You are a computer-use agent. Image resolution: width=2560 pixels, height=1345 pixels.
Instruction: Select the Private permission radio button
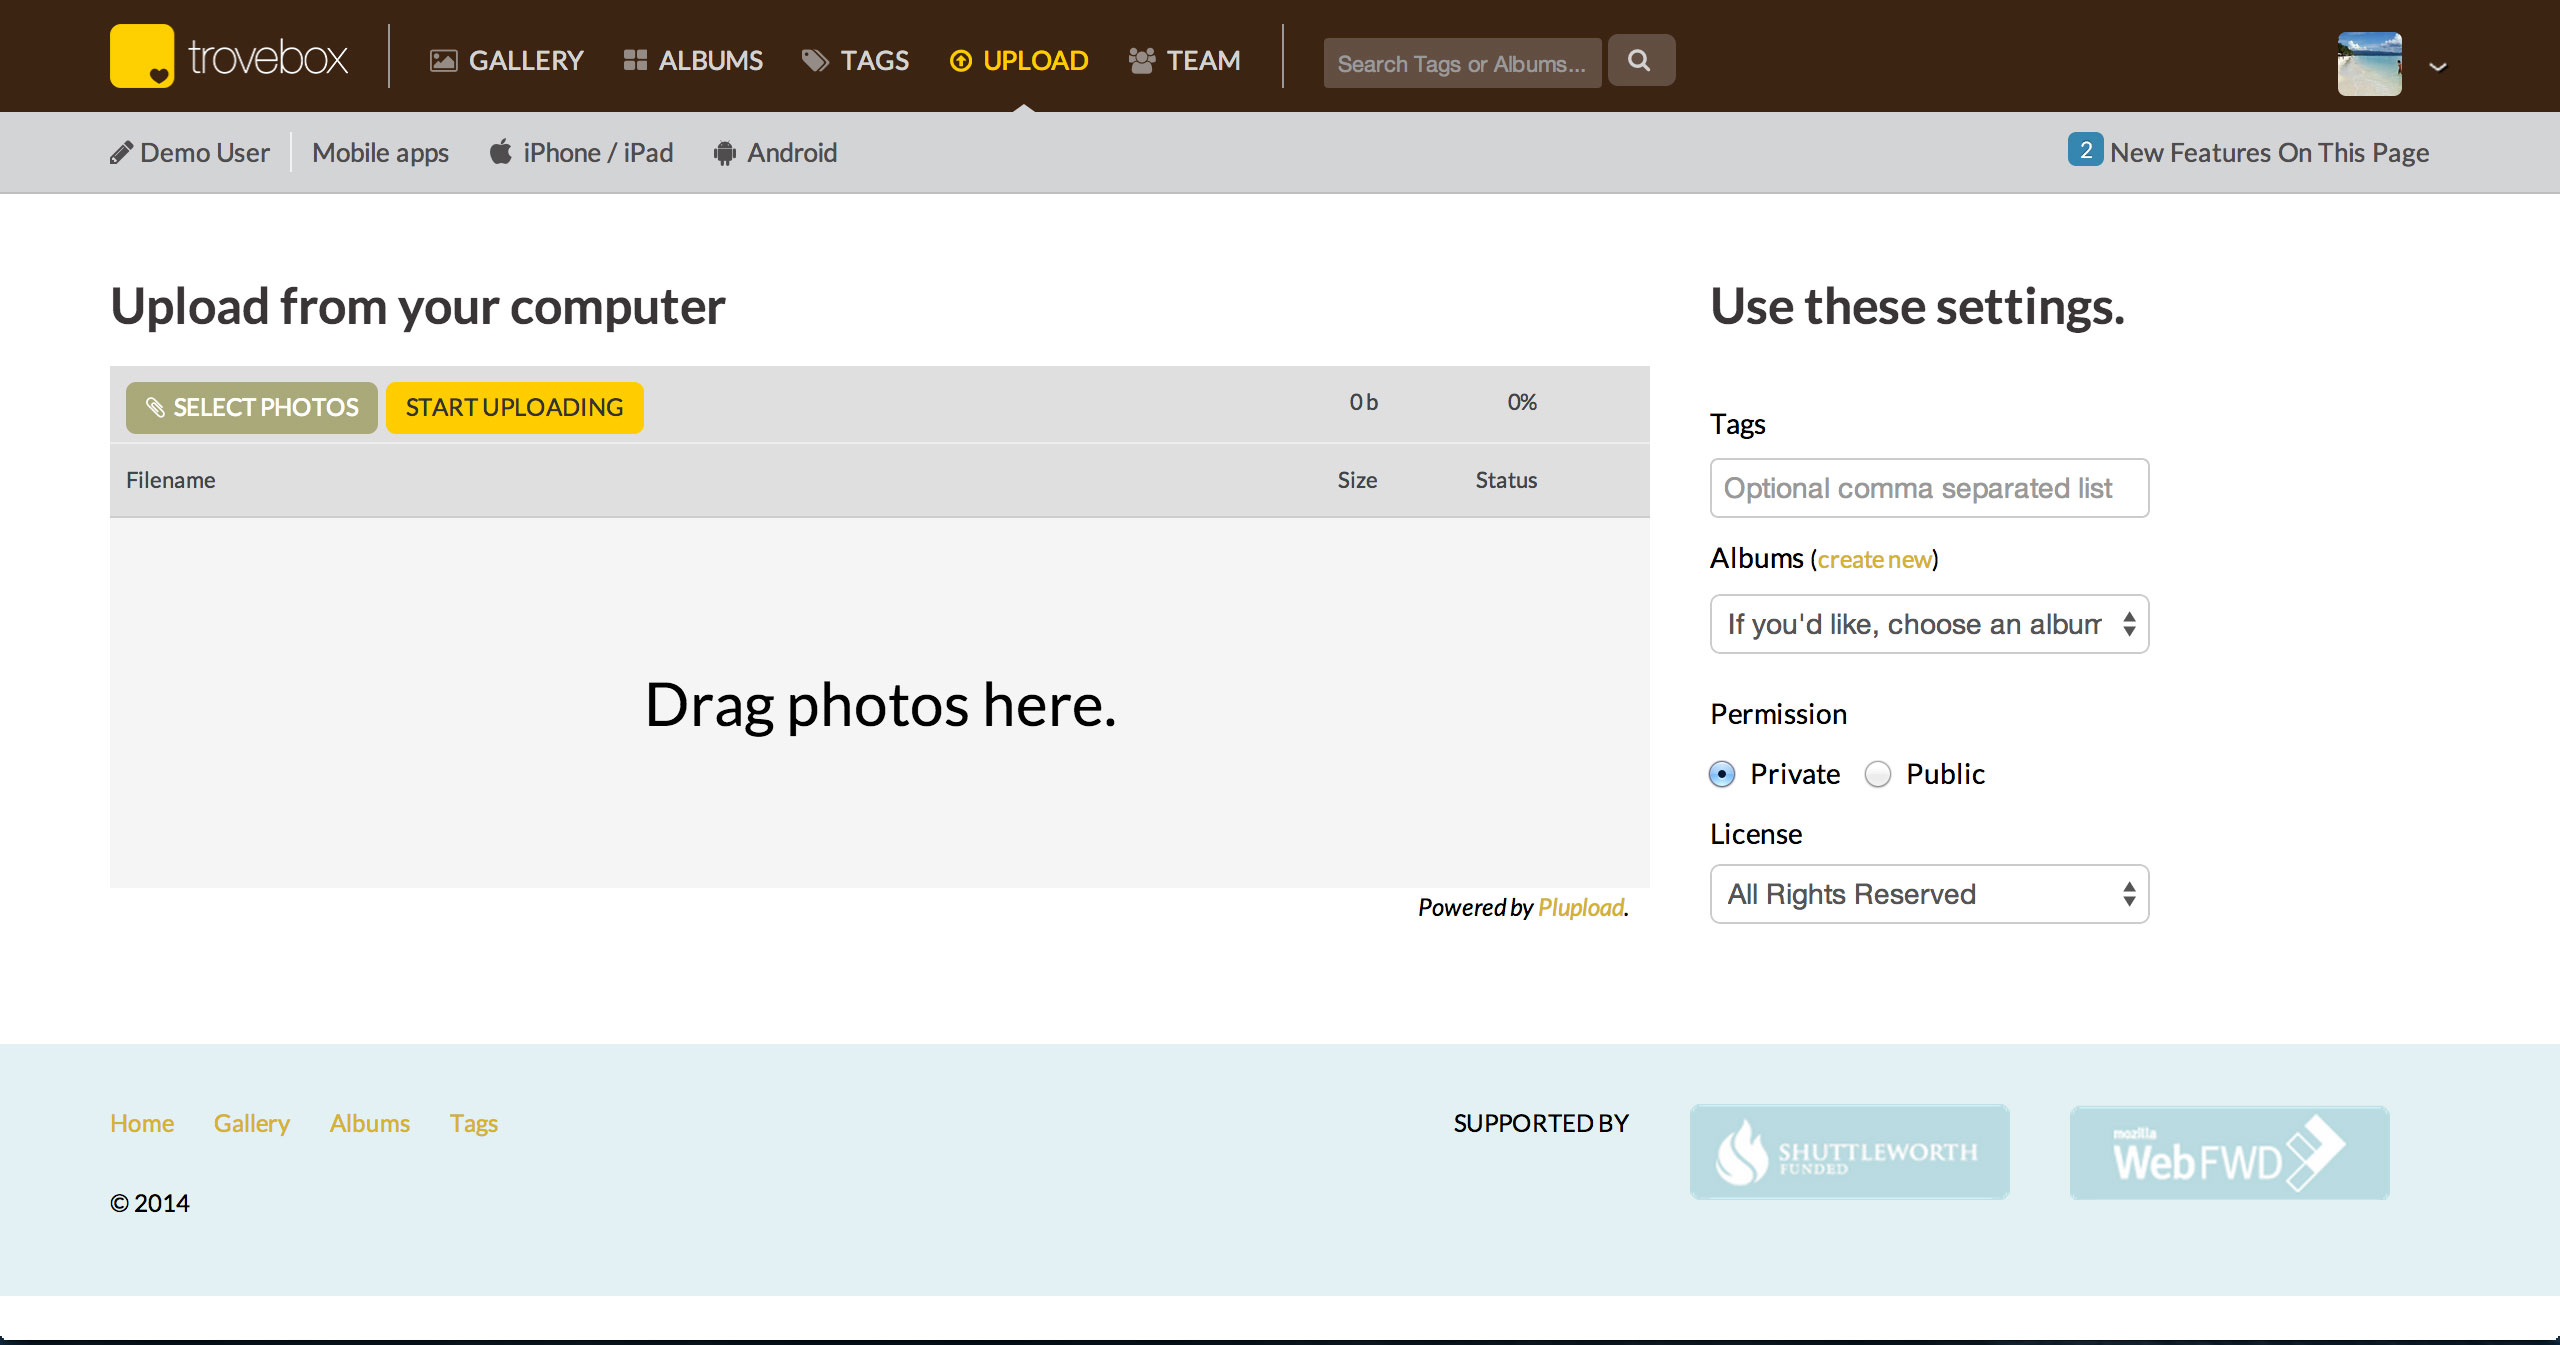1722,774
